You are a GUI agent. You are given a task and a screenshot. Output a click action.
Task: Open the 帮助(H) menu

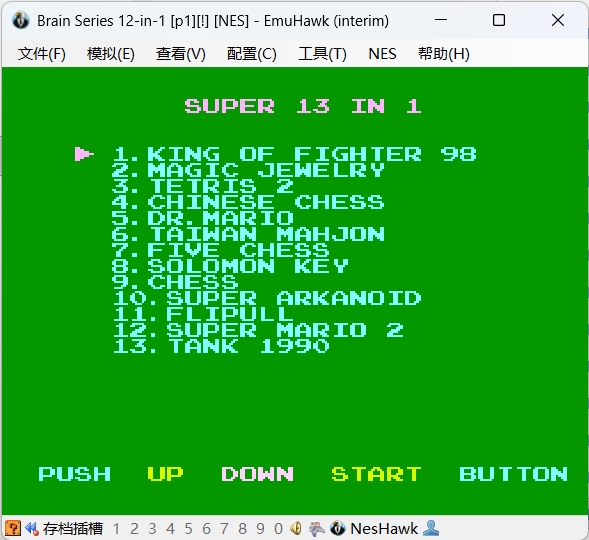click(x=444, y=54)
